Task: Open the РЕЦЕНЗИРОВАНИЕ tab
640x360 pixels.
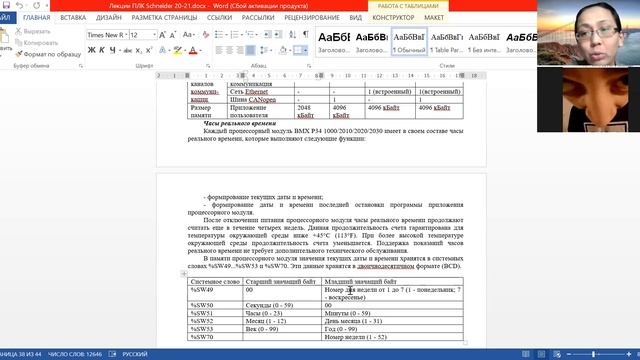Action: [x=312, y=18]
